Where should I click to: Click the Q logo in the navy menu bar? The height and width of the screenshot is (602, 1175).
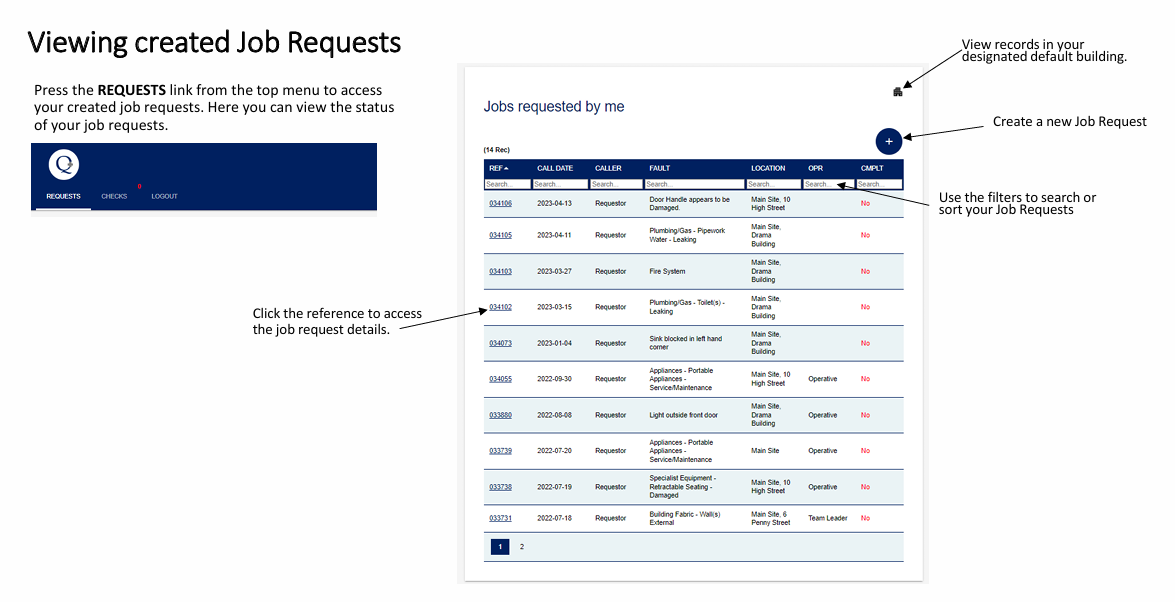point(64,165)
